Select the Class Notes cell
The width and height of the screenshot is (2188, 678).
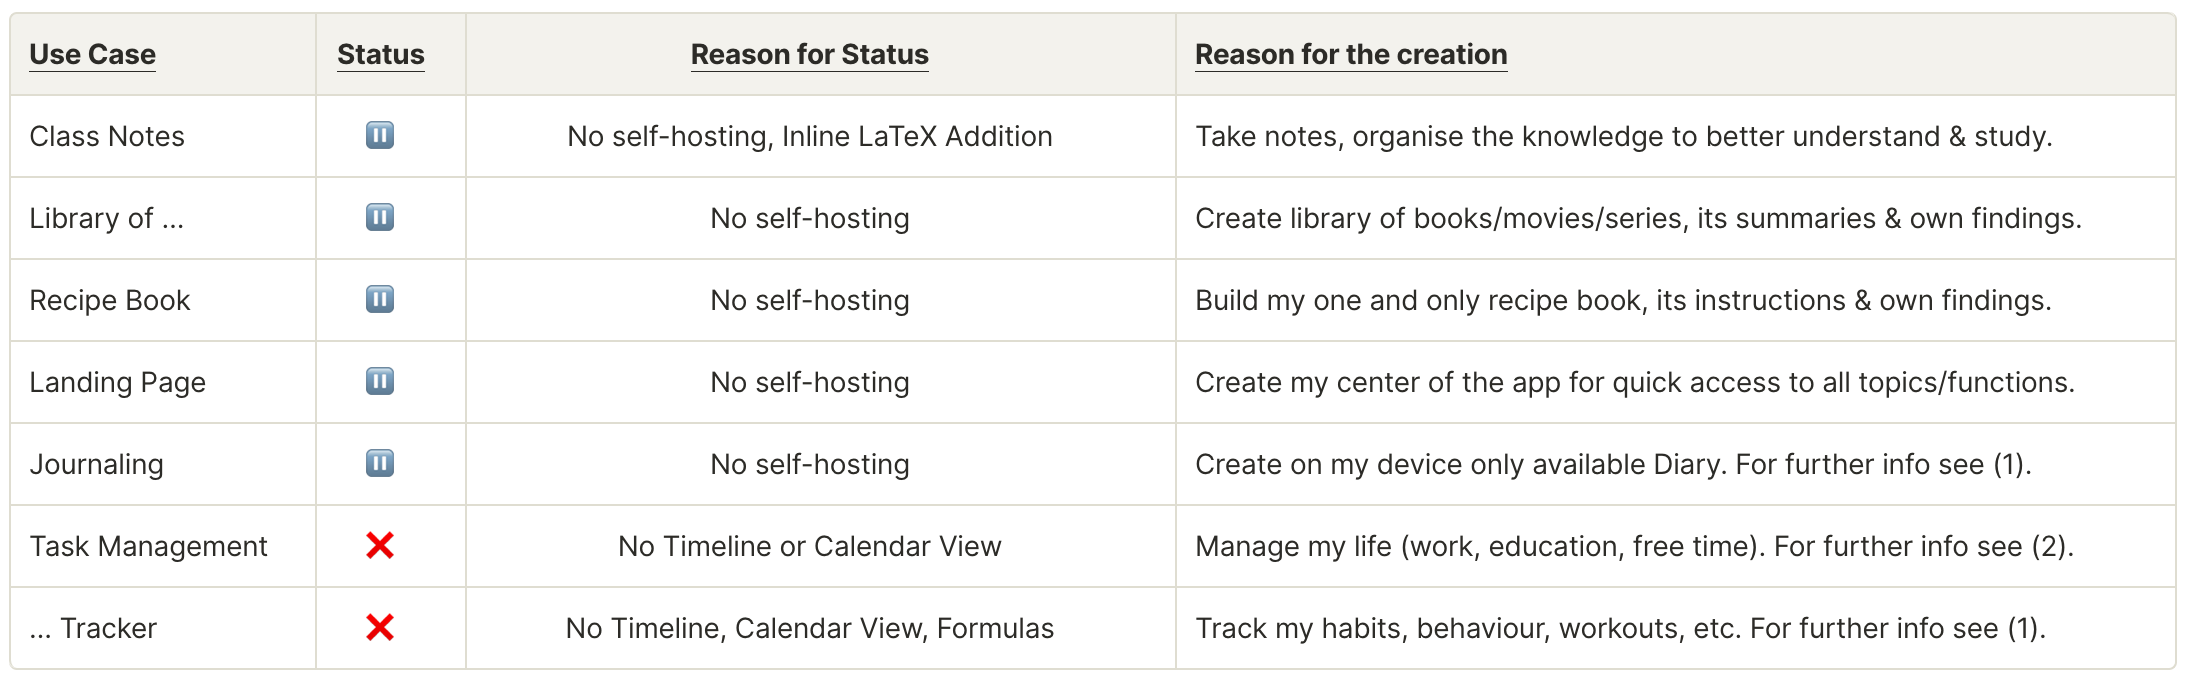(163, 136)
